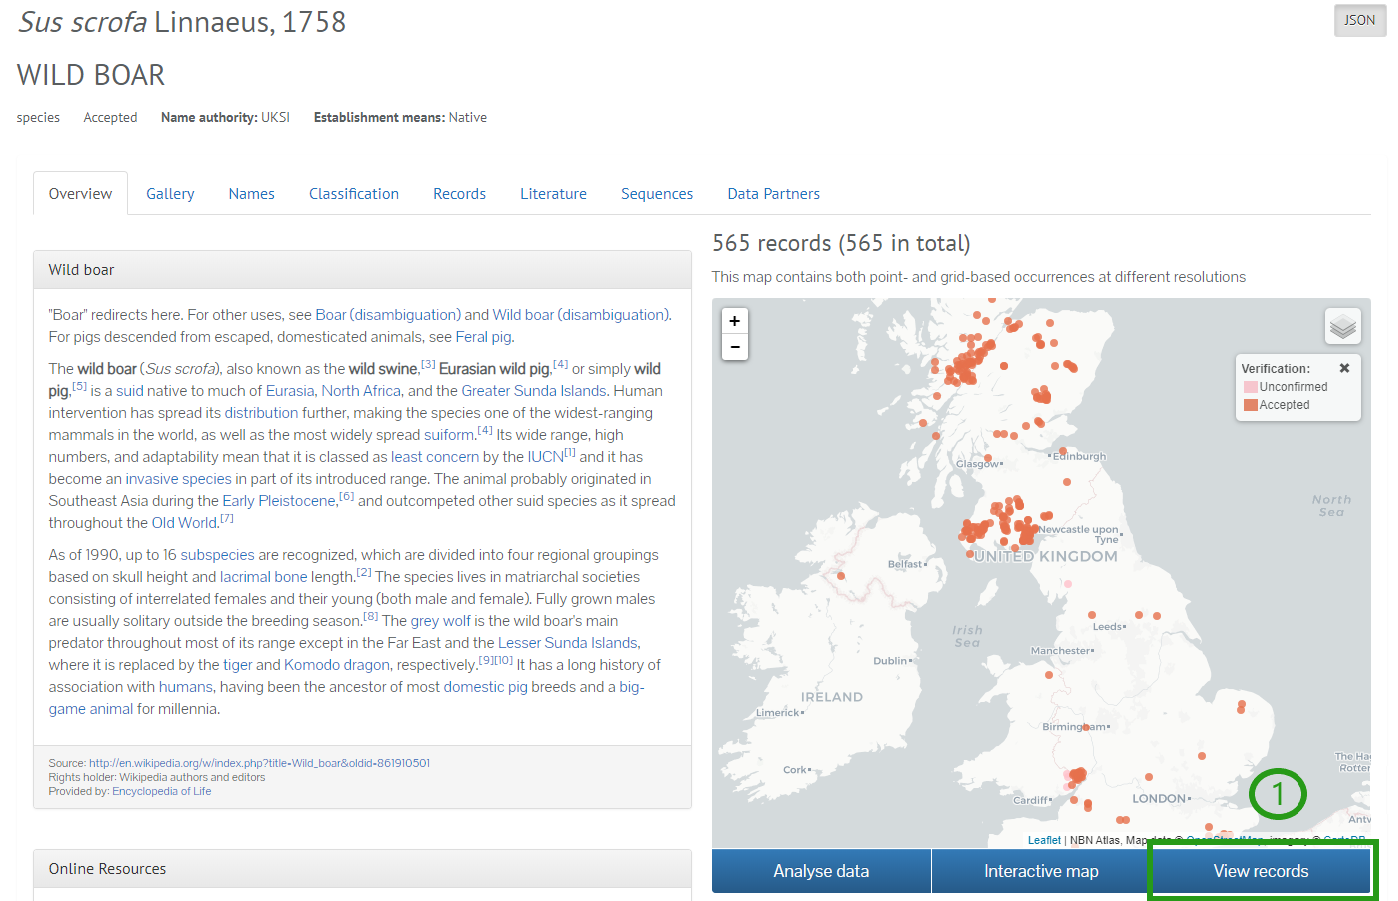
Task: View the Data Partners tab
Action: pos(773,194)
